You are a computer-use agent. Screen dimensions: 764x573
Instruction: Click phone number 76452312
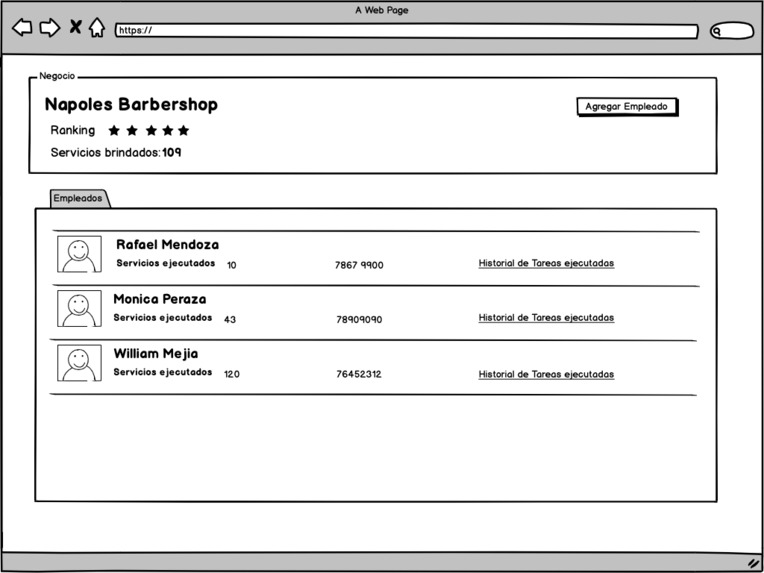coord(359,375)
